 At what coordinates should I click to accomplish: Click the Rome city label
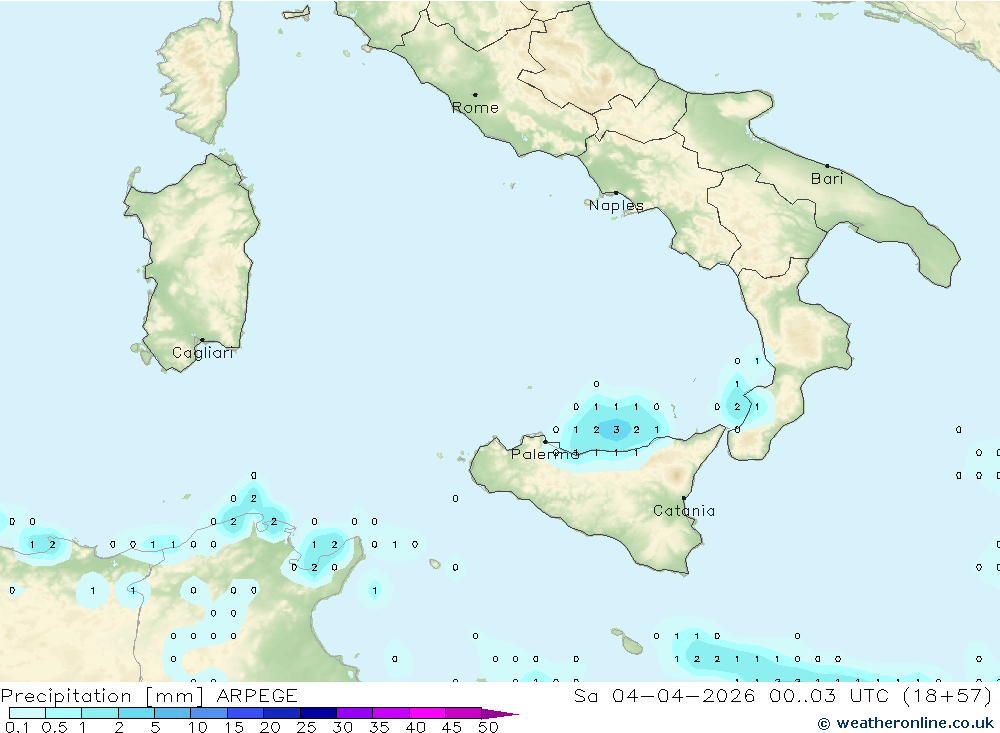click(475, 108)
